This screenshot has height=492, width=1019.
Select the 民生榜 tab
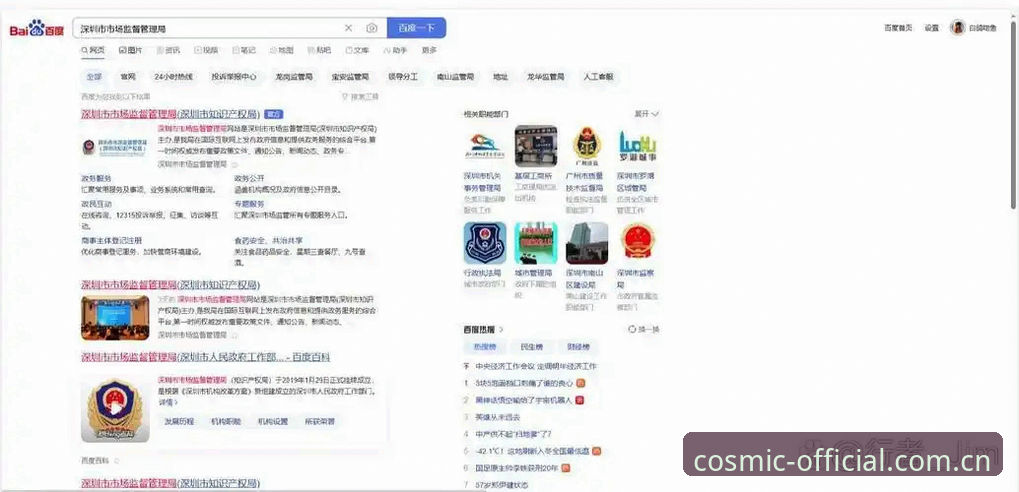pos(531,347)
